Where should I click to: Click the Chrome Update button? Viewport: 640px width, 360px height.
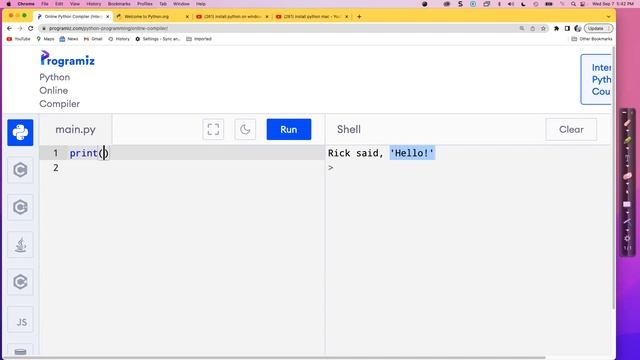click(x=598, y=28)
